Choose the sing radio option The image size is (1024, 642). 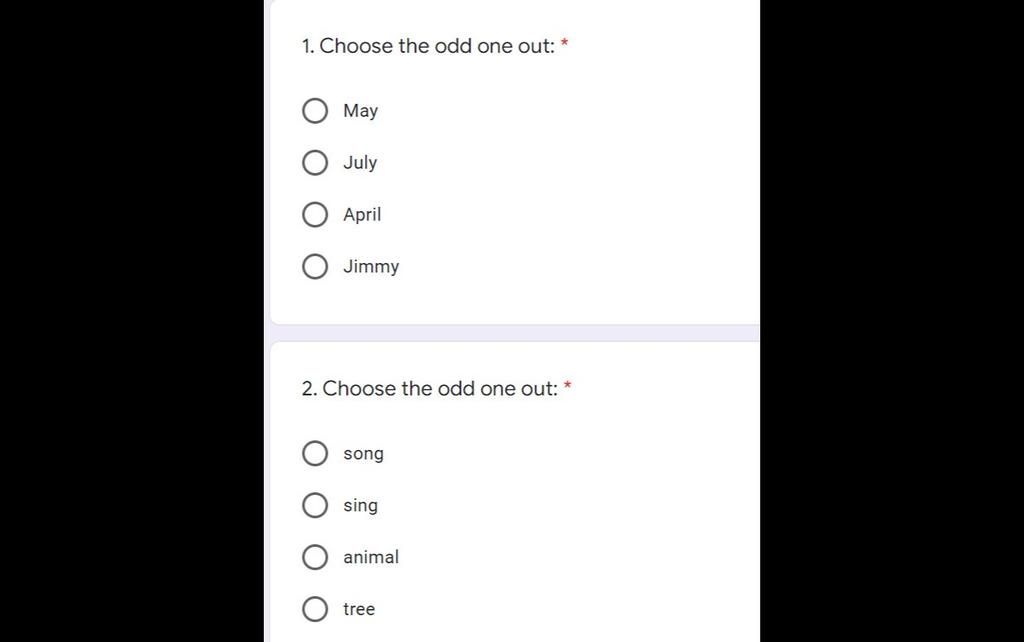coord(315,506)
